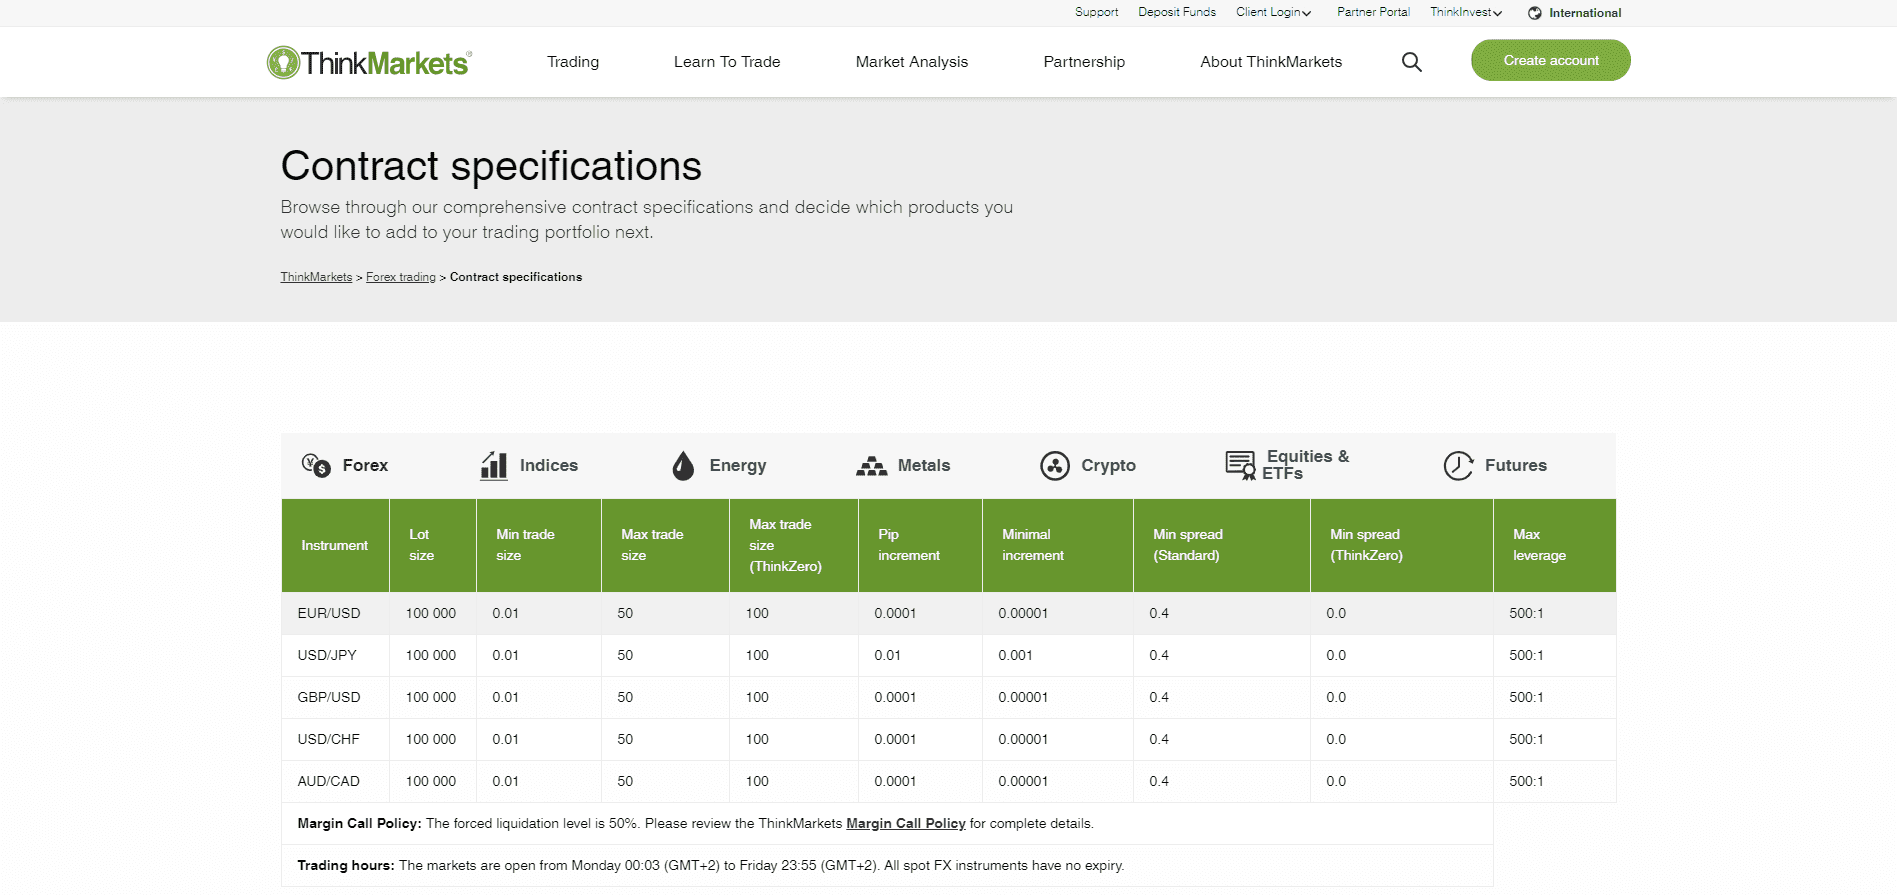Open the Trading menu
Viewport: 1897px width, 895px height.
click(x=573, y=62)
